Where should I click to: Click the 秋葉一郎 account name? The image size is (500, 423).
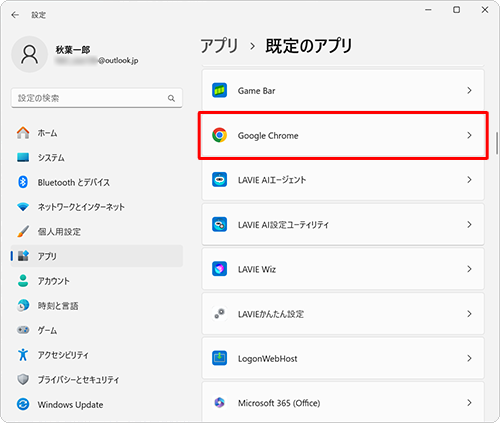(73, 50)
